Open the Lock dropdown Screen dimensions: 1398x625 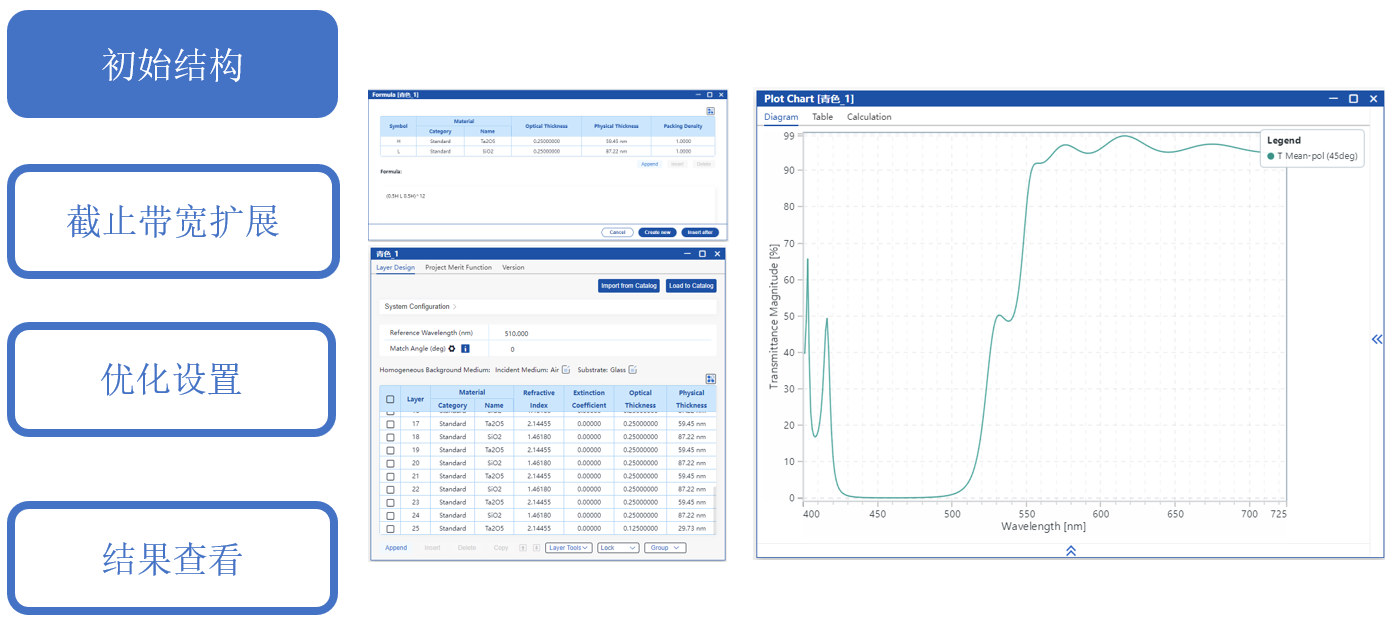tap(617, 548)
